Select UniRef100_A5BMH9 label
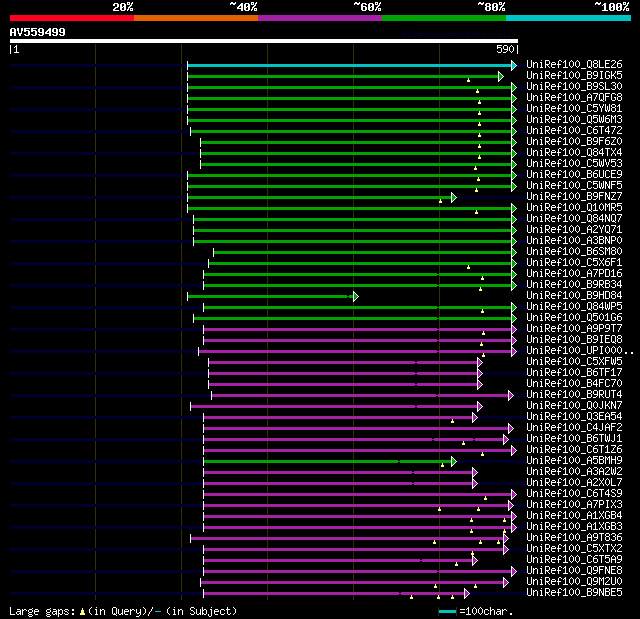Viewport: 640px width, 619px height. coord(574,461)
